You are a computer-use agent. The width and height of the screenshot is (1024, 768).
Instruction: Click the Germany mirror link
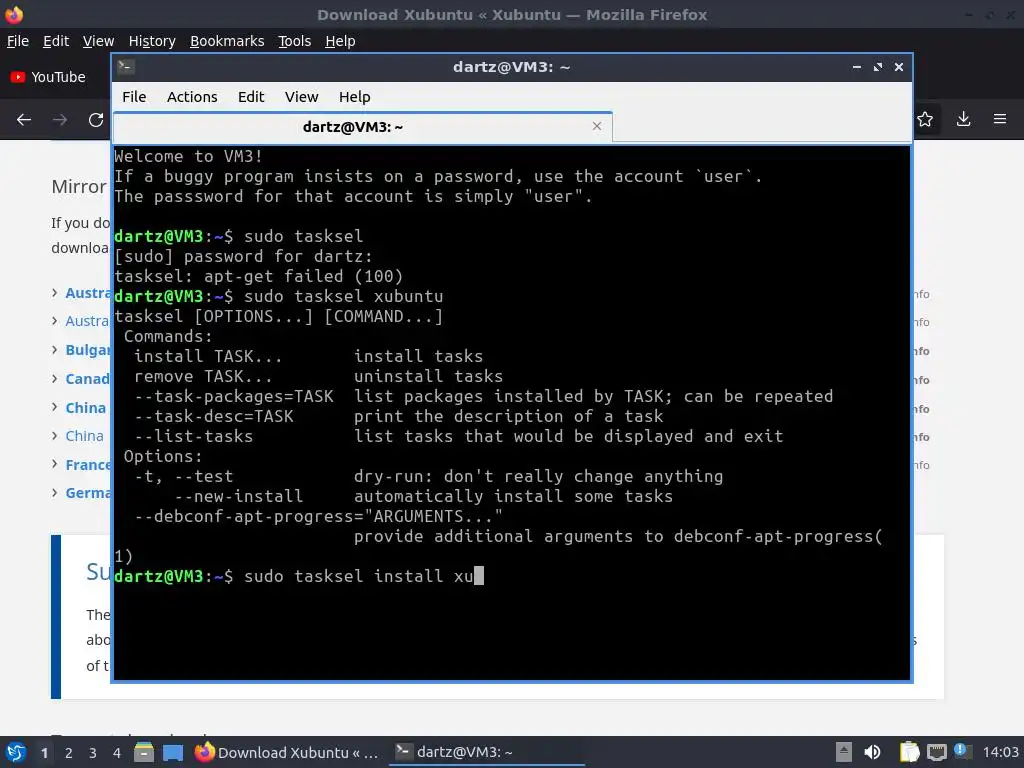pyautogui.click(x=88, y=493)
